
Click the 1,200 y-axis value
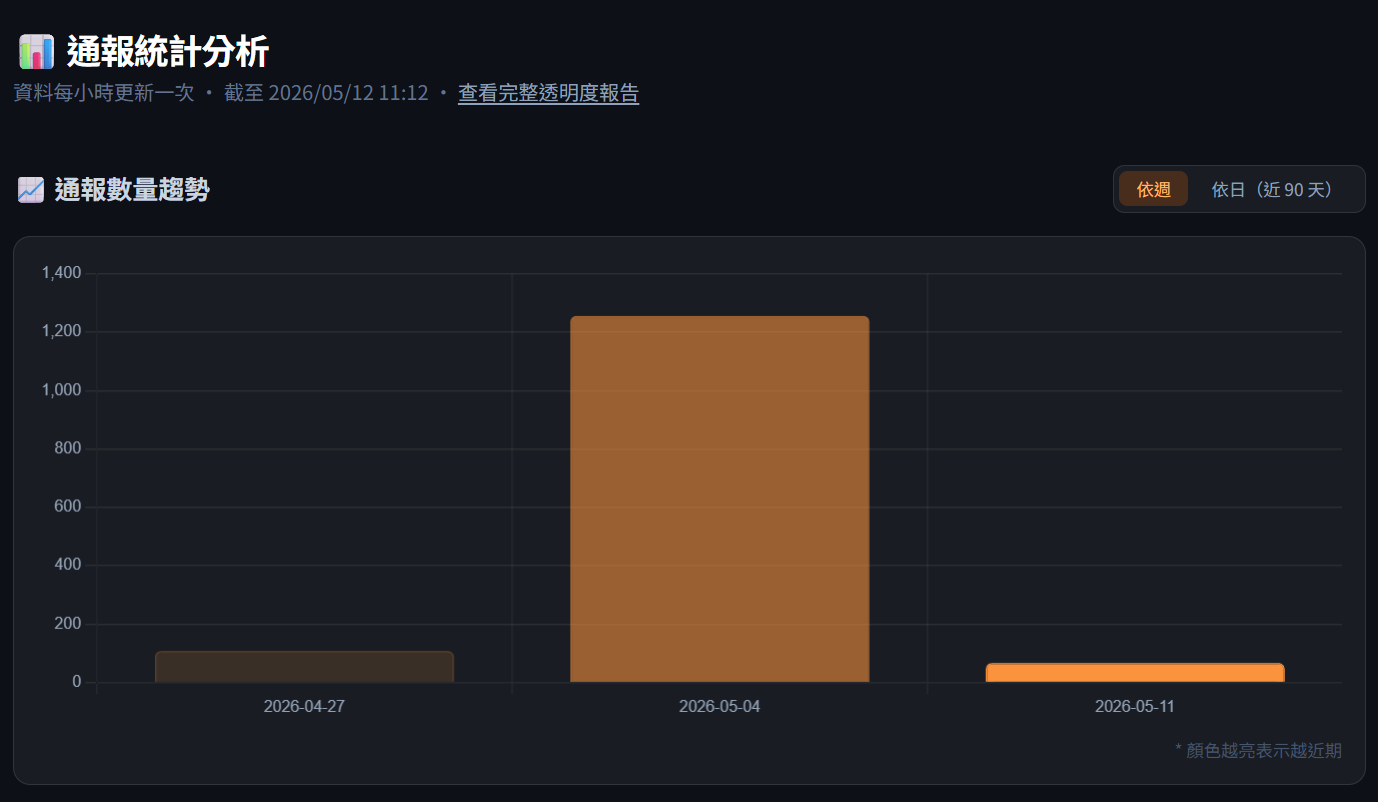click(62, 332)
